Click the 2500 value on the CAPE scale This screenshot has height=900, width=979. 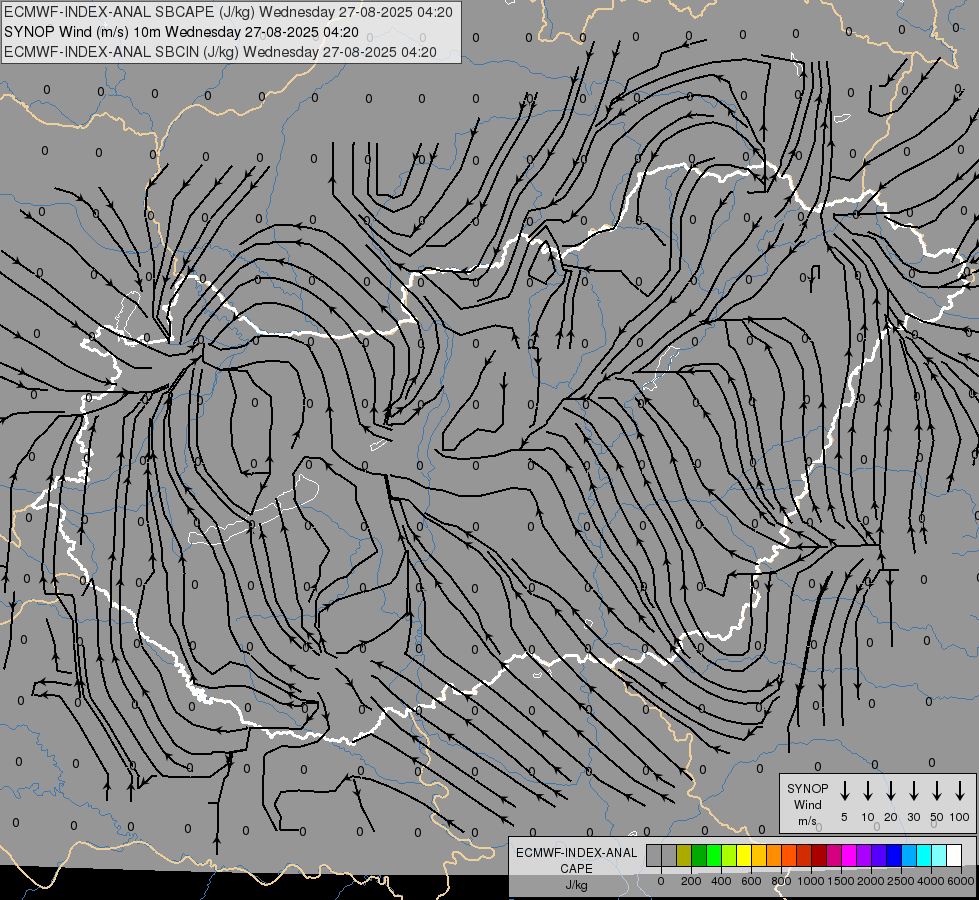(901, 881)
